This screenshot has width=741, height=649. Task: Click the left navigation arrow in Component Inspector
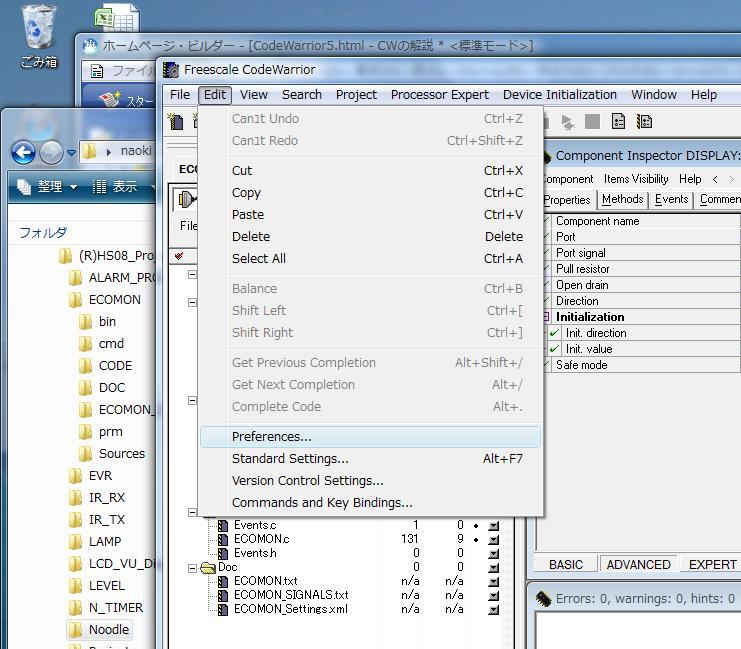point(715,179)
